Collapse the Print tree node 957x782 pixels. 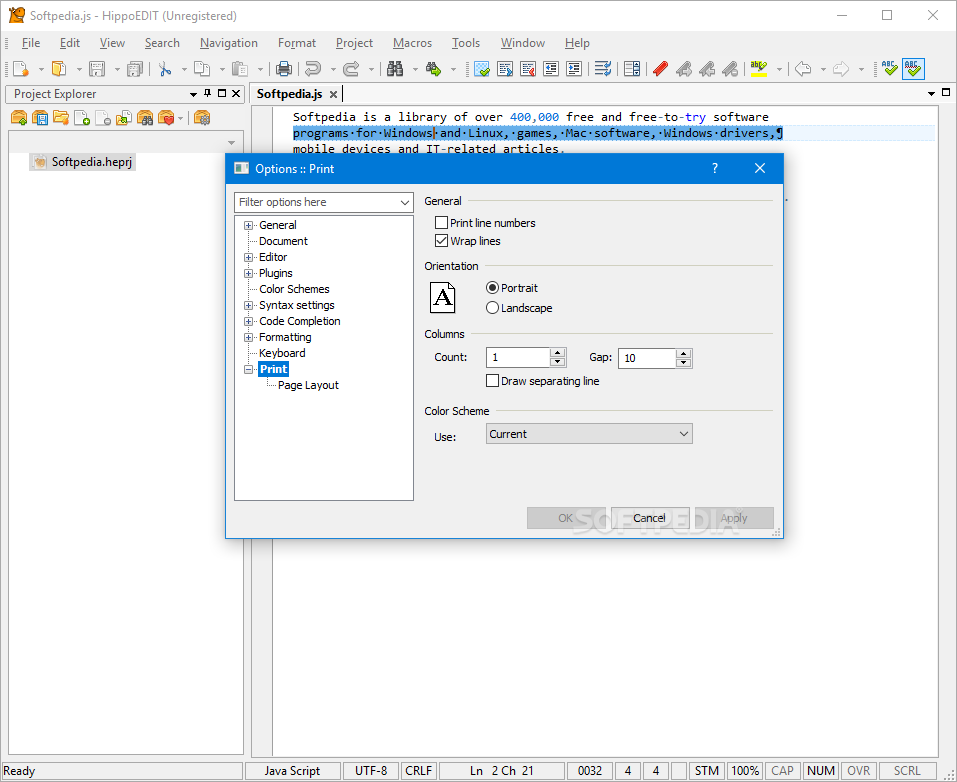tap(248, 369)
